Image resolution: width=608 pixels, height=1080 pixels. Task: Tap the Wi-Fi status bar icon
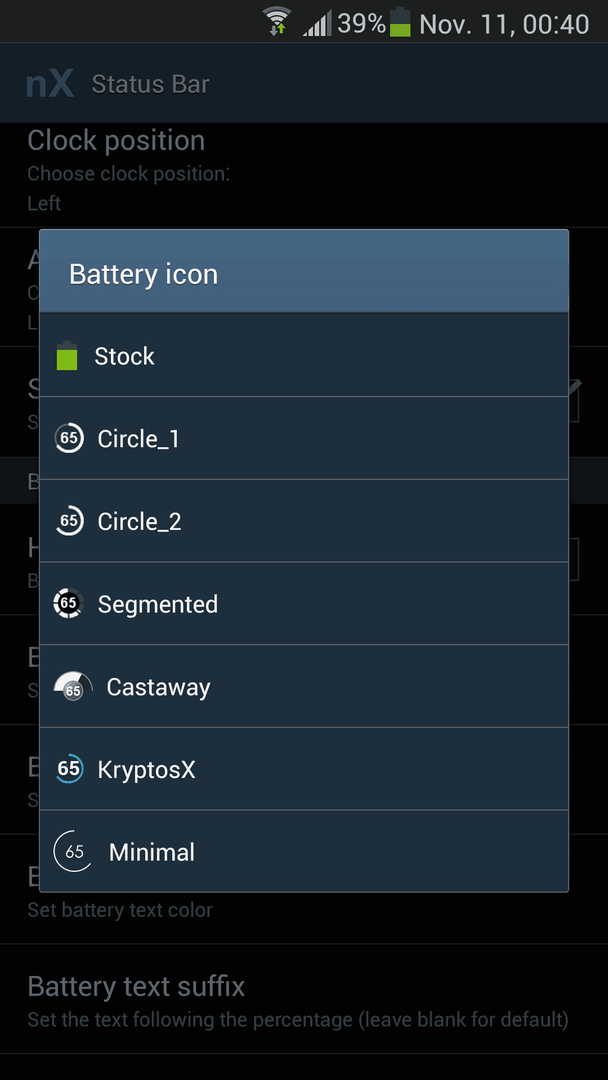click(x=277, y=21)
